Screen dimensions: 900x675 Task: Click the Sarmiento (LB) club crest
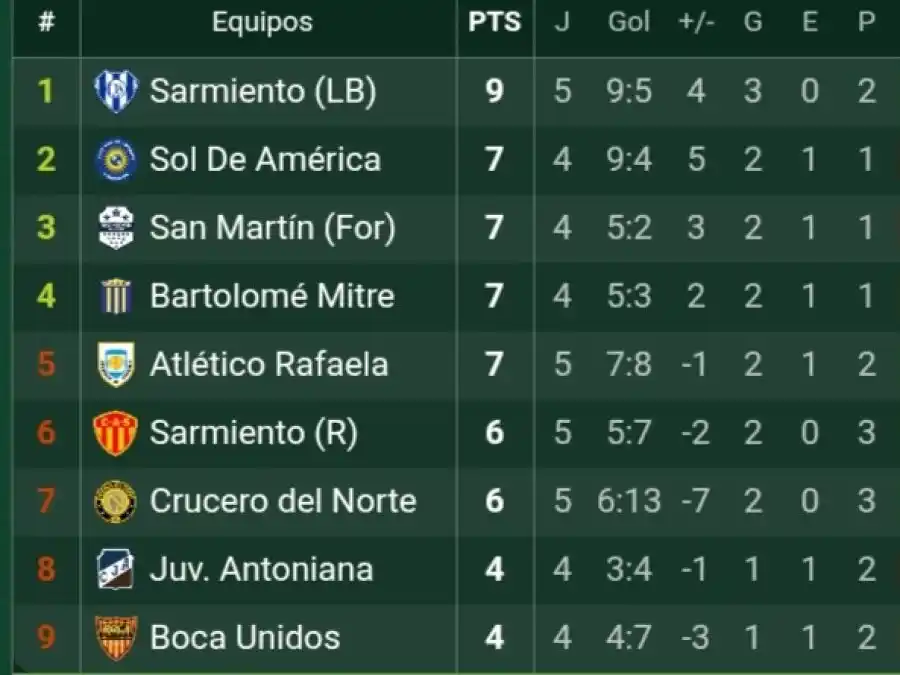click(x=115, y=92)
